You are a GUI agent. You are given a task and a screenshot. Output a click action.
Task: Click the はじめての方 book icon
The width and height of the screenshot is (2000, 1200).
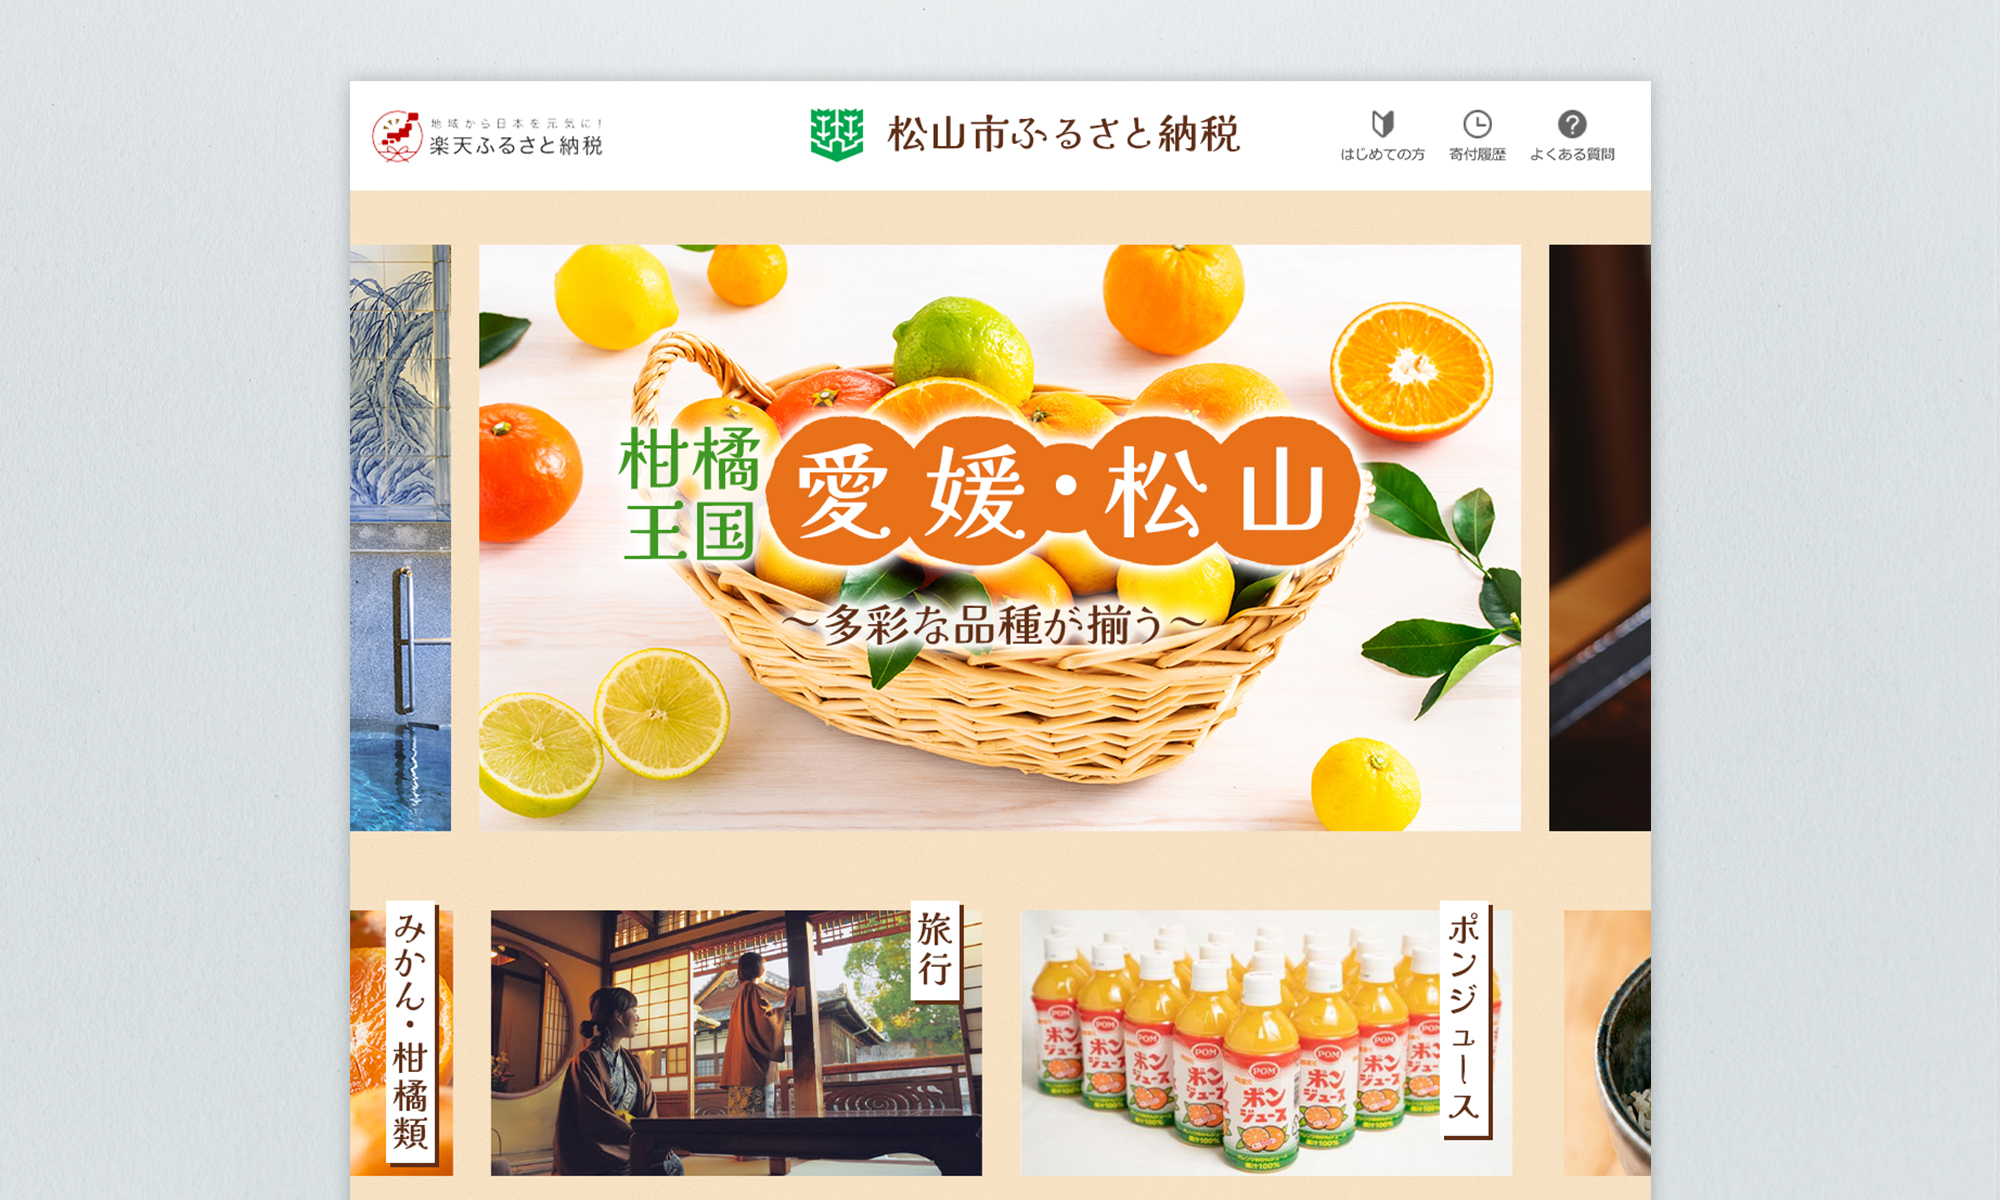(1385, 123)
